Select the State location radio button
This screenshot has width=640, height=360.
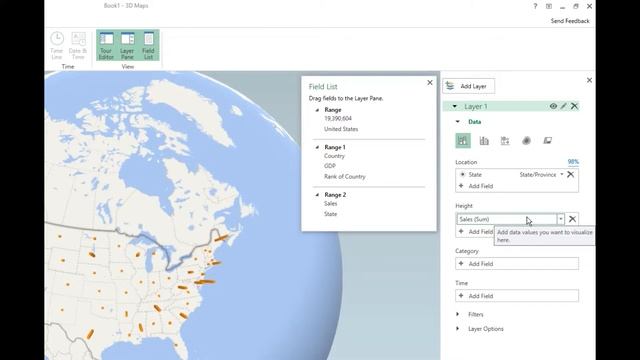[x=462, y=174]
